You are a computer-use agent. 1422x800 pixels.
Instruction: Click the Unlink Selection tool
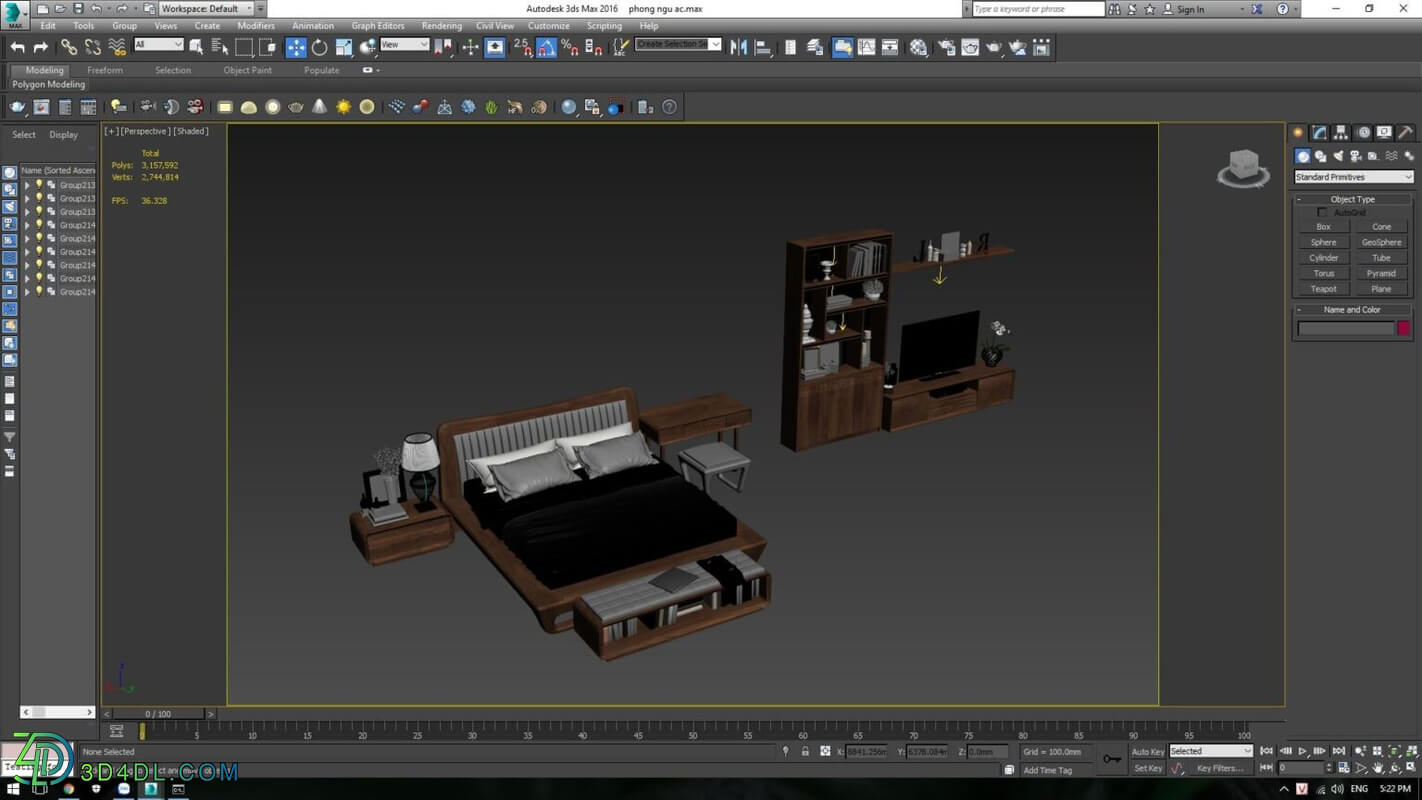(92, 47)
